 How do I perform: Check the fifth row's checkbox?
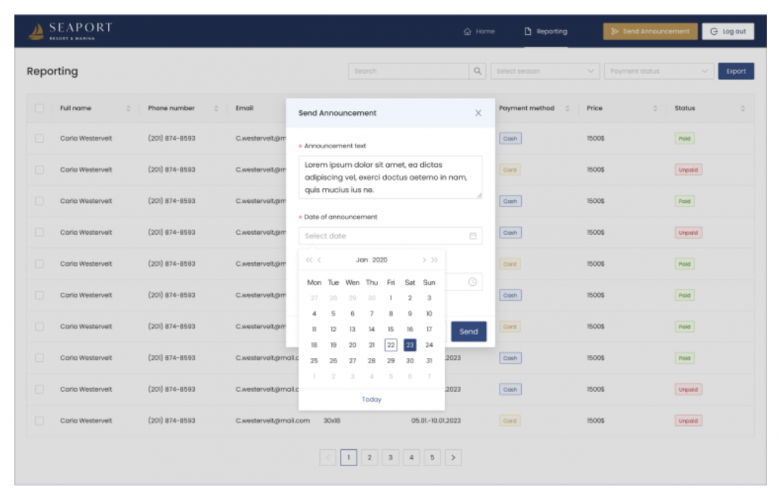click(39, 264)
